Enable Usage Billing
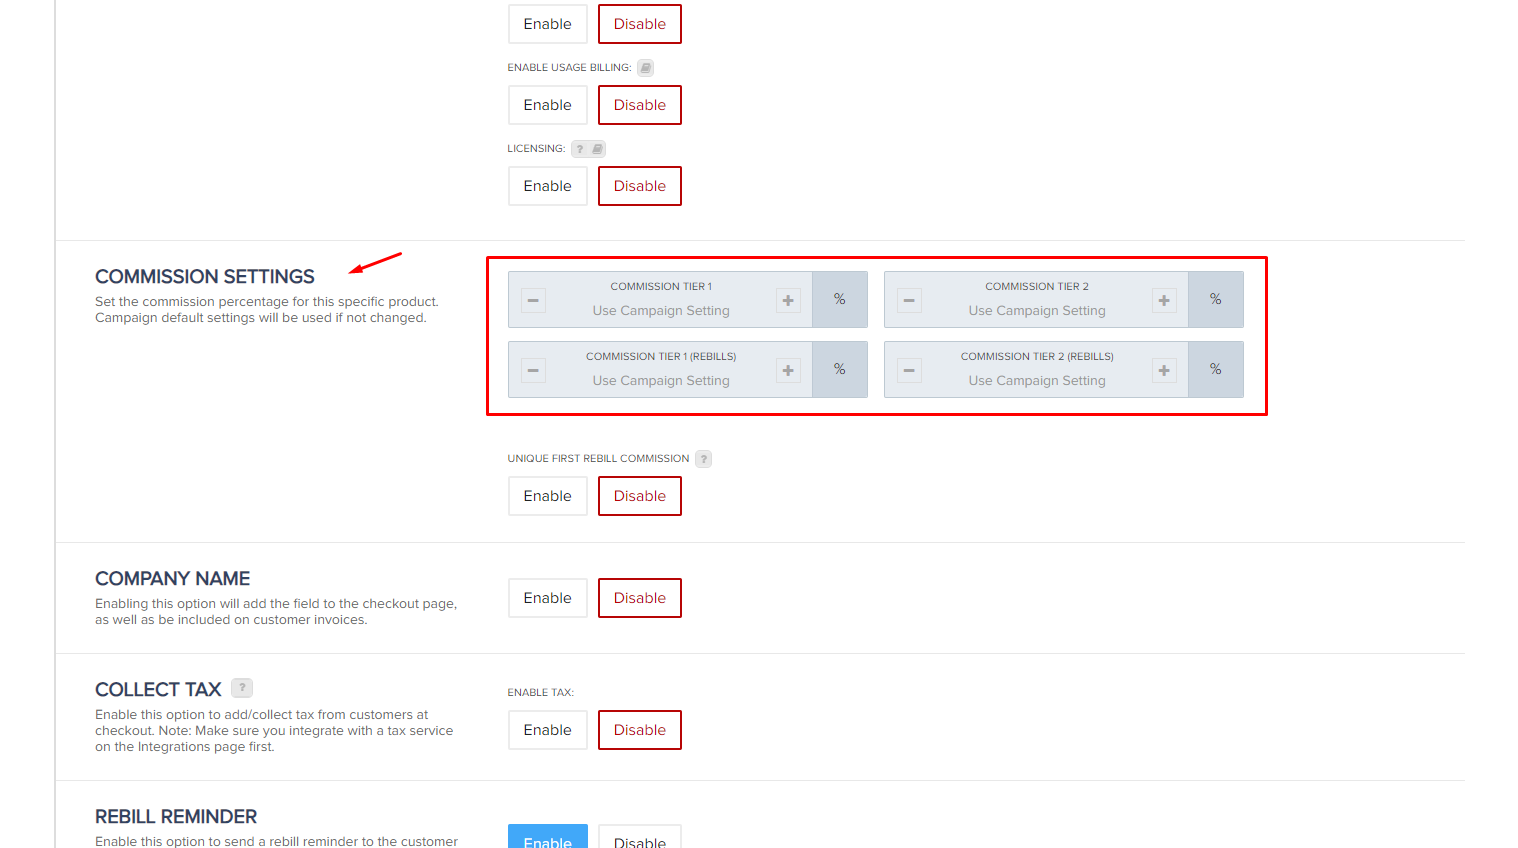This screenshot has width=1518, height=848. tap(547, 105)
